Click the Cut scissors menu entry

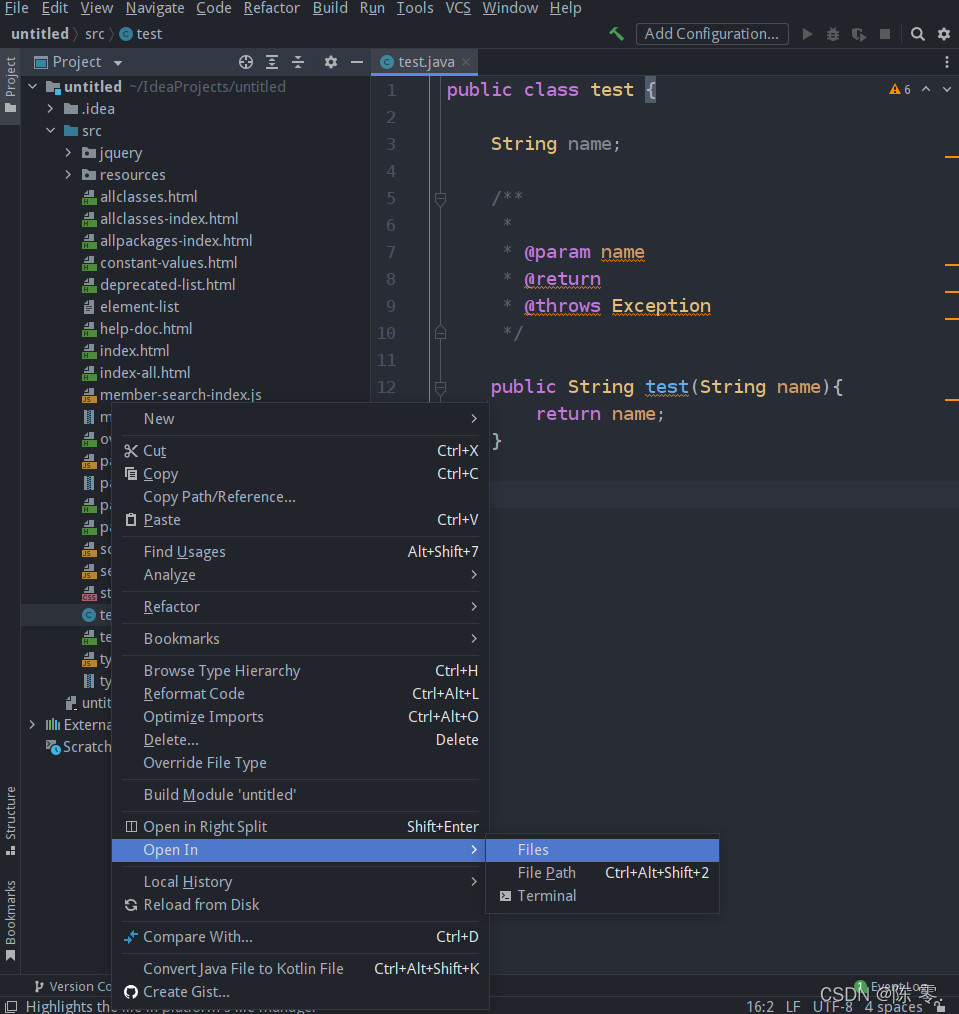(x=301, y=451)
